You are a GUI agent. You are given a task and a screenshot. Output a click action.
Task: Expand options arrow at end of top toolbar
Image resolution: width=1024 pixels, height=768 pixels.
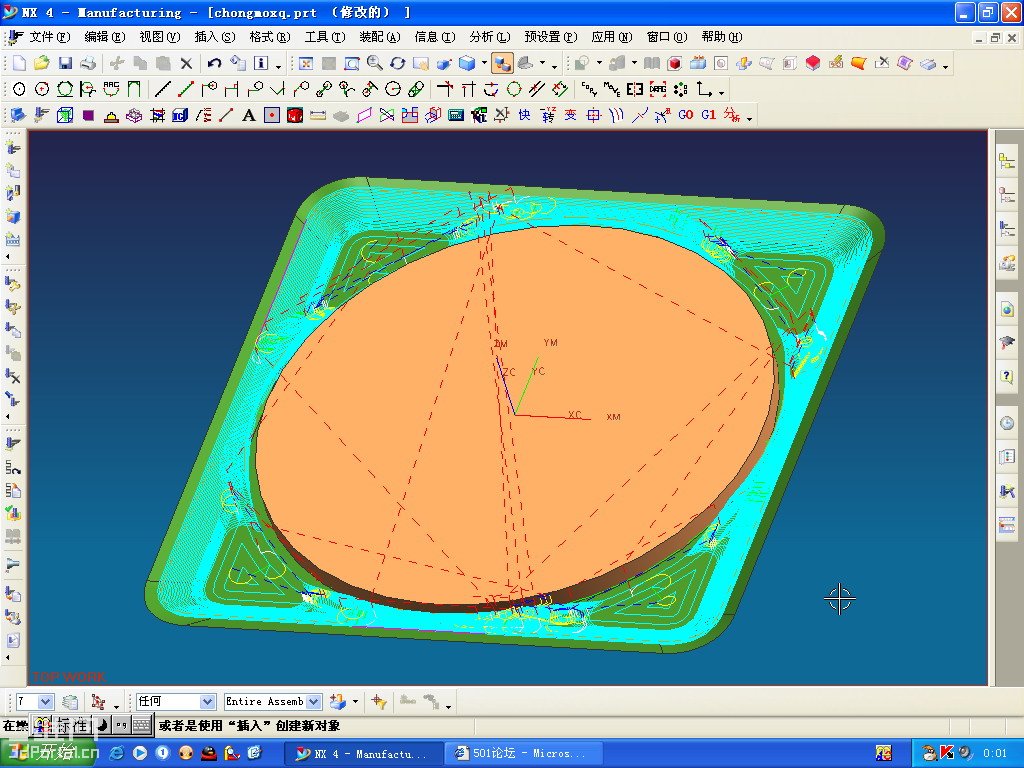946,65
